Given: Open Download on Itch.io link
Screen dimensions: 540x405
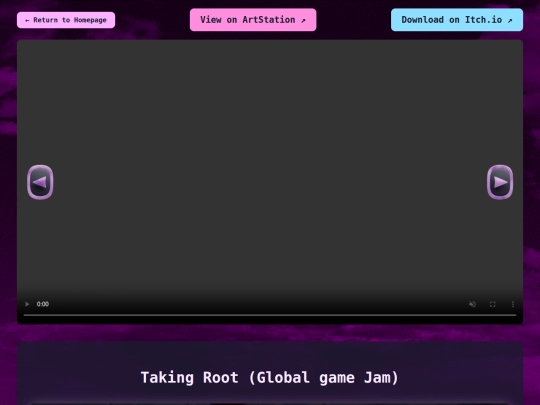Looking at the screenshot, I should tap(457, 20).
